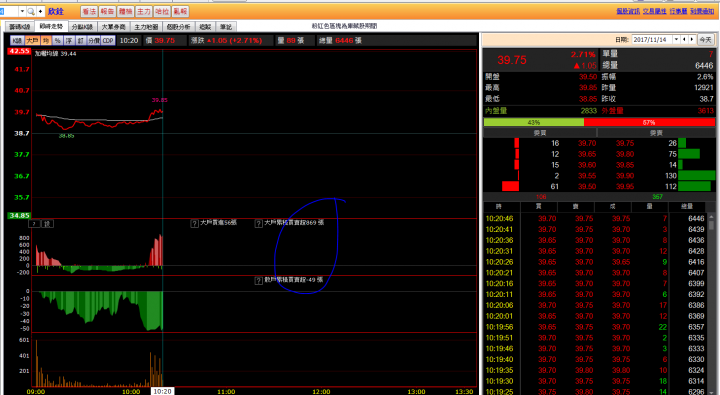
Task: Click the 10:20 time marker on chart axis
Action: click(x=162, y=391)
